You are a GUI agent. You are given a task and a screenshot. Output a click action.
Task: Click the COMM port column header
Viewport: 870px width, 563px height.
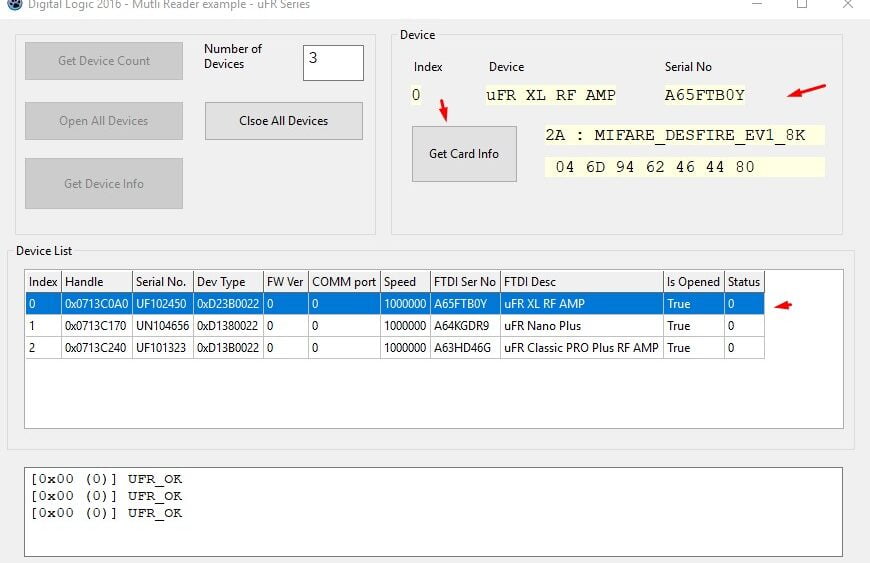coord(343,282)
